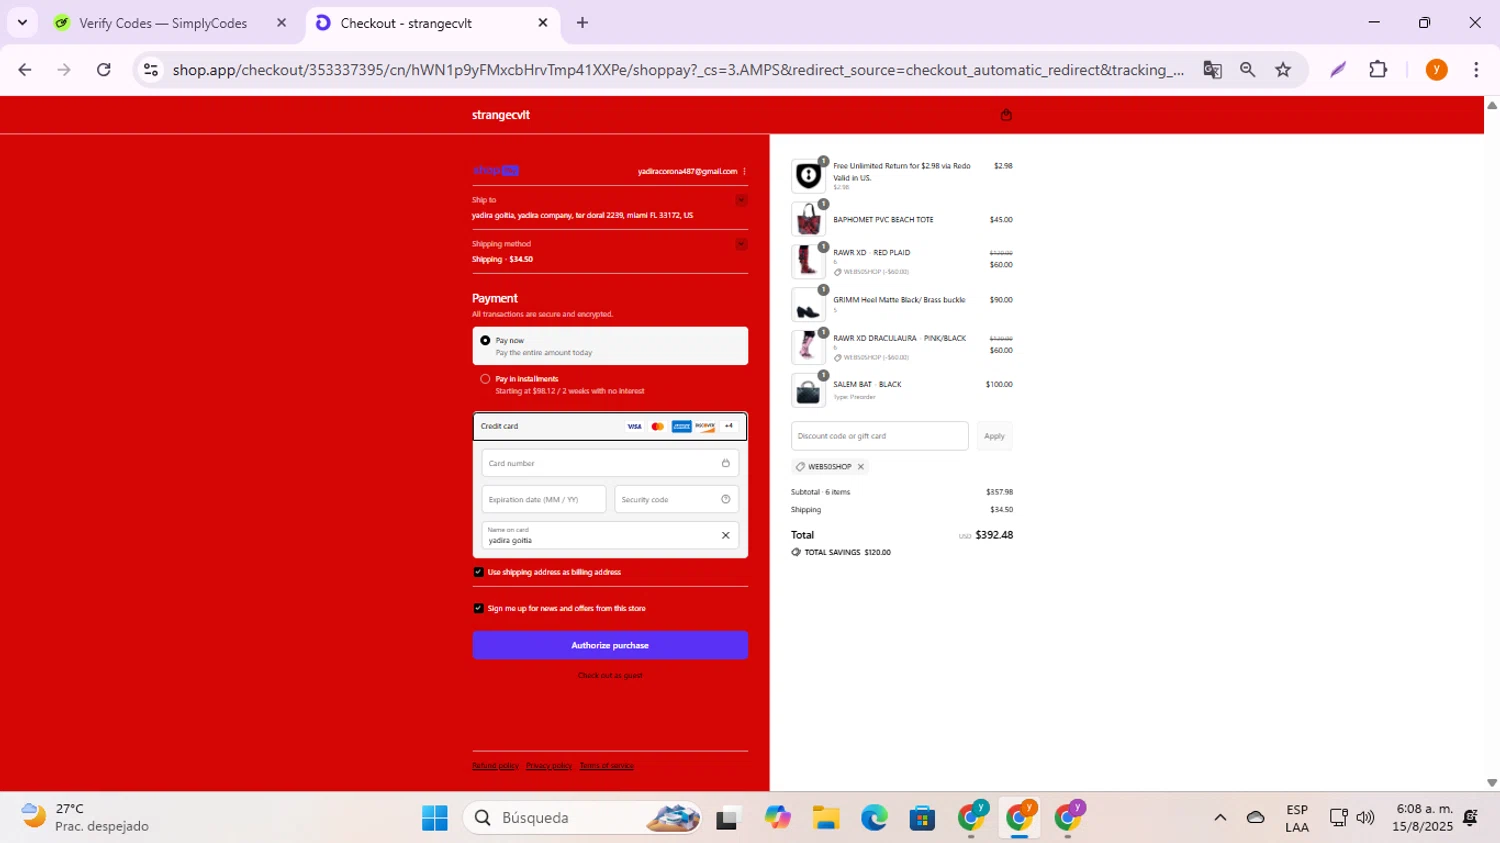Focus the Discount code or gift card field
1500x843 pixels.
click(880, 436)
